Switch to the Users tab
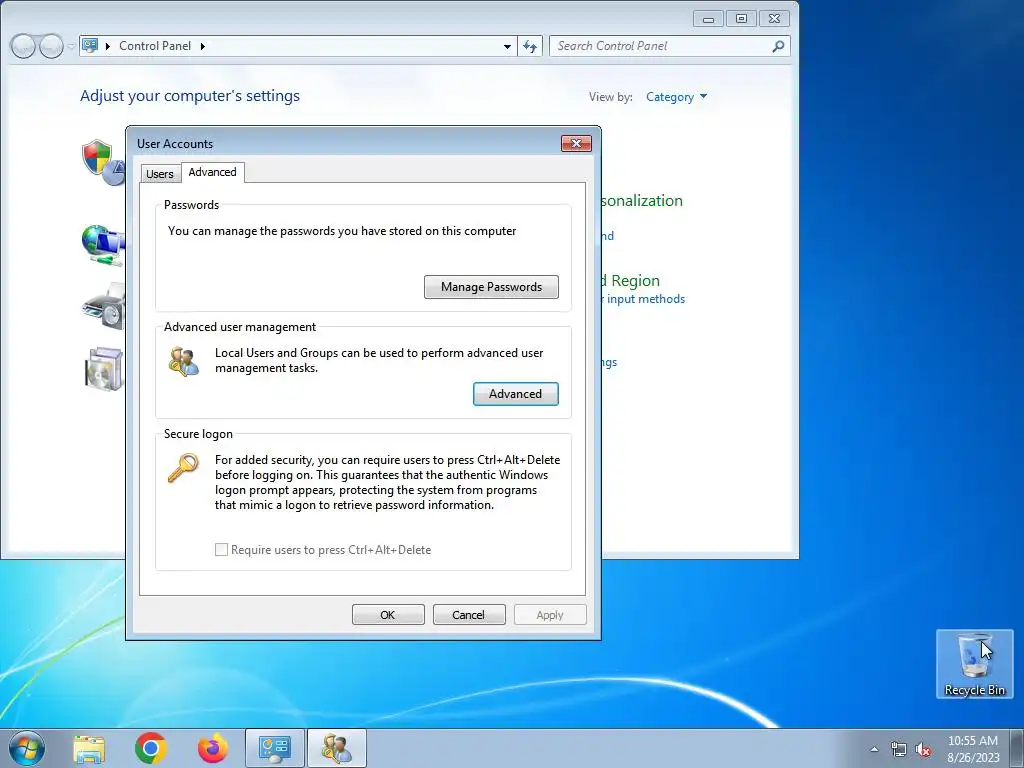The image size is (1024, 768). [160, 174]
